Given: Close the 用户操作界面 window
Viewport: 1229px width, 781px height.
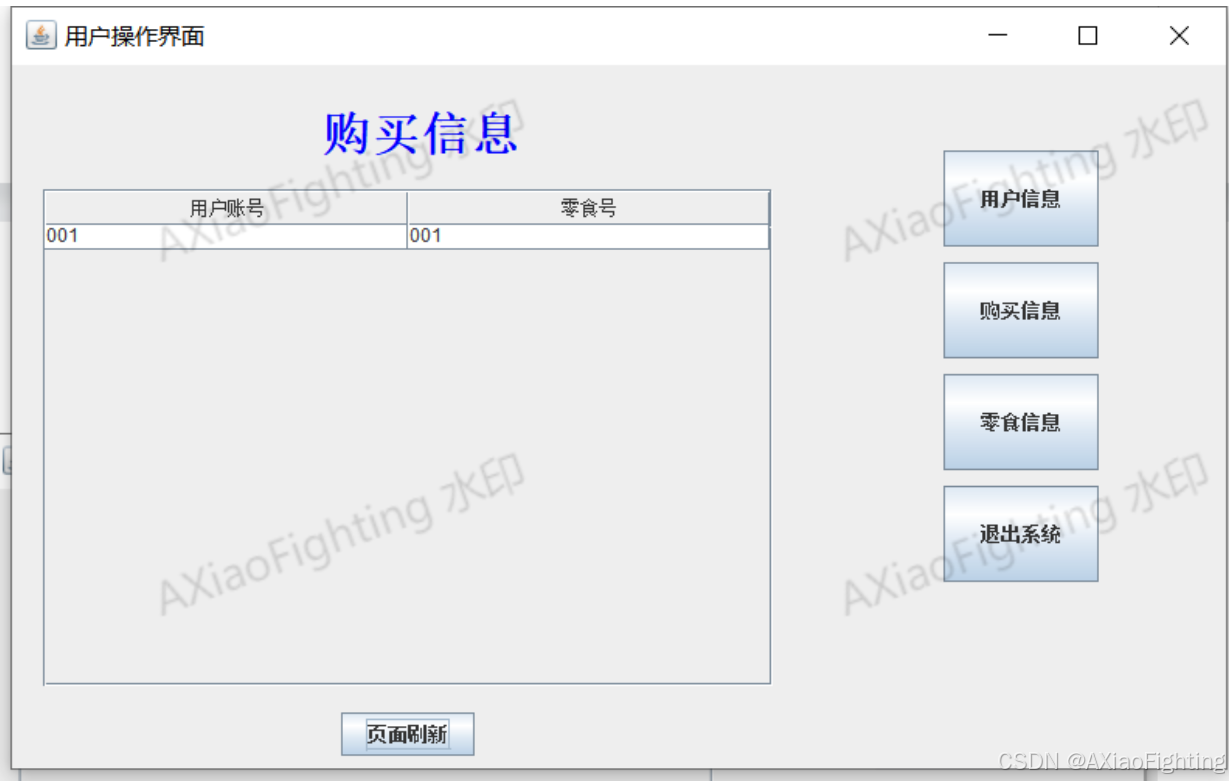Looking at the screenshot, I should 1179,36.
